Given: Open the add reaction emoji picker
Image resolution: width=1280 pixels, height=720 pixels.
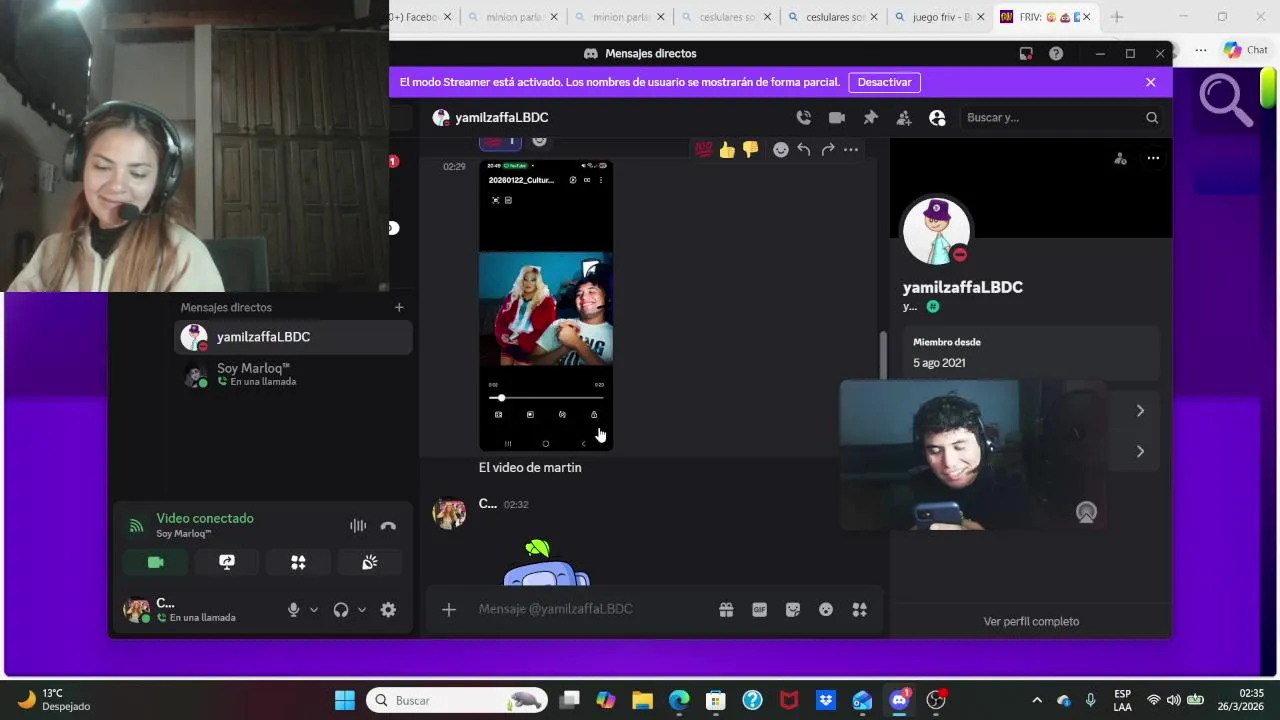Looking at the screenshot, I should point(781,149).
